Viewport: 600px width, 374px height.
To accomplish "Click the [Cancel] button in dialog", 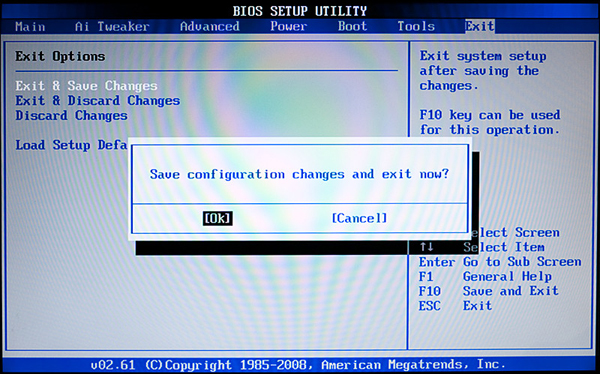I will [359, 218].
